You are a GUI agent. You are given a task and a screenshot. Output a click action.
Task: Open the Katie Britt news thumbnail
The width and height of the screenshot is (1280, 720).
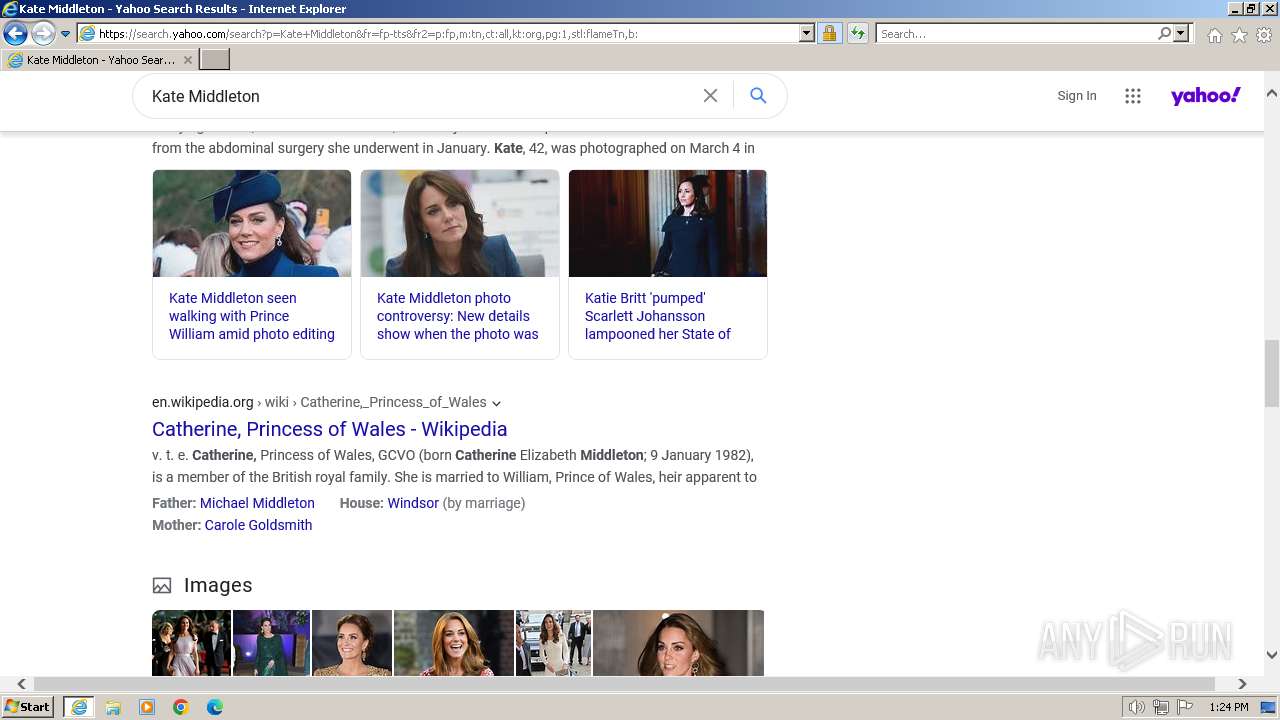coord(668,223)
